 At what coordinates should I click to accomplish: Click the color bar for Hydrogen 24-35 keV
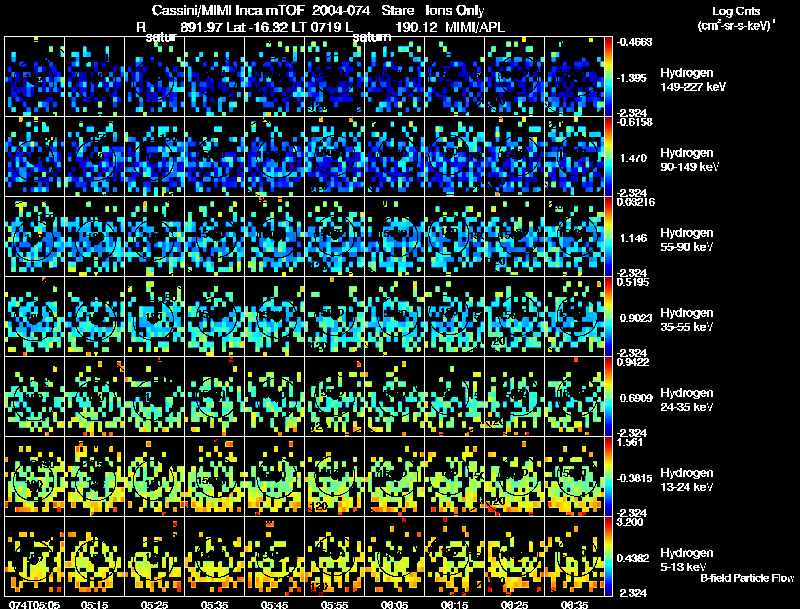[x=608, y=396]
